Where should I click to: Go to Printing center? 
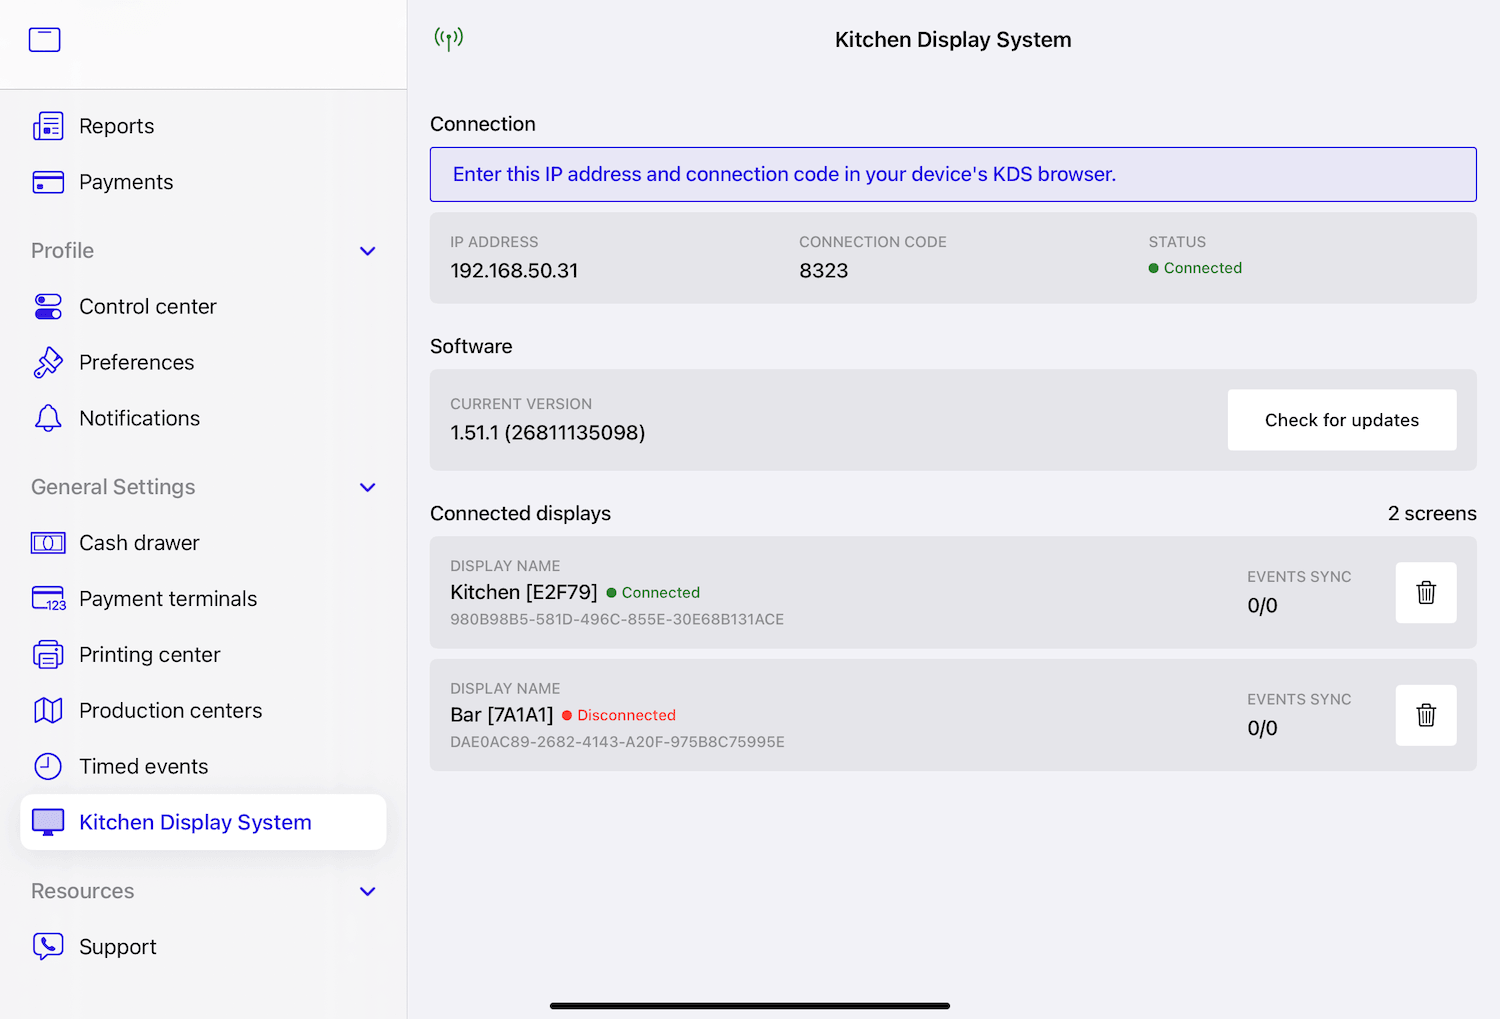pos(203,654)
